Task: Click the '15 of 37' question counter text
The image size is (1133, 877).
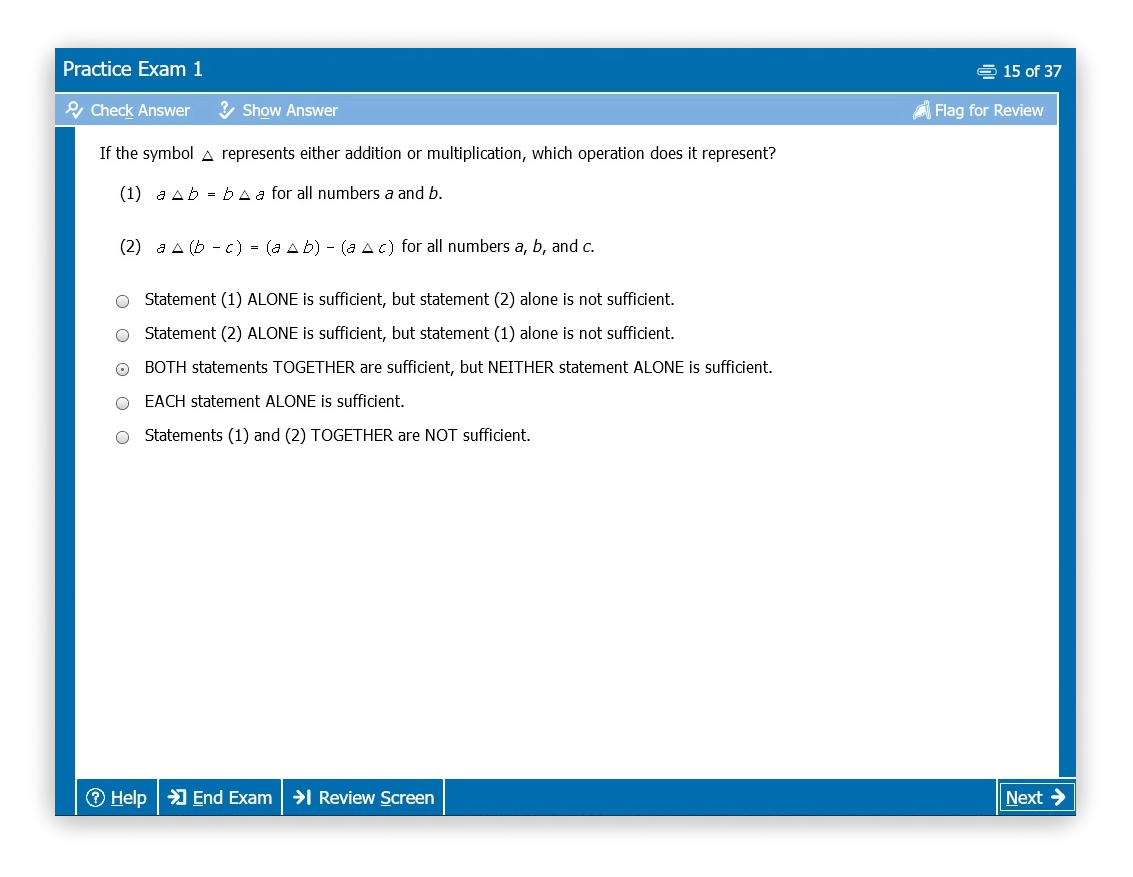Action: pyautogui.click(x=1032, y=71)
